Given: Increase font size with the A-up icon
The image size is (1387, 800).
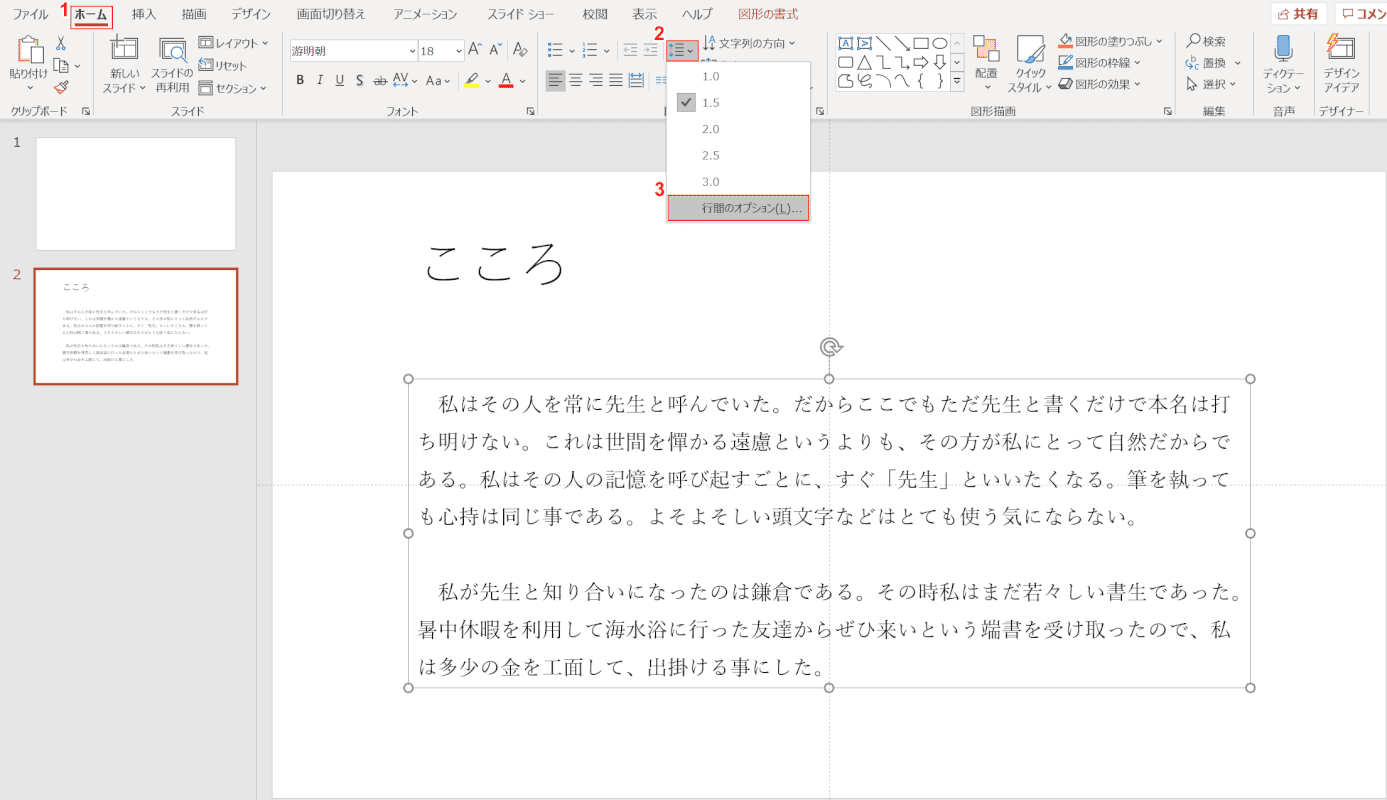Looking at the screenshot, I should pyautogui.click(x=475, y=49).
